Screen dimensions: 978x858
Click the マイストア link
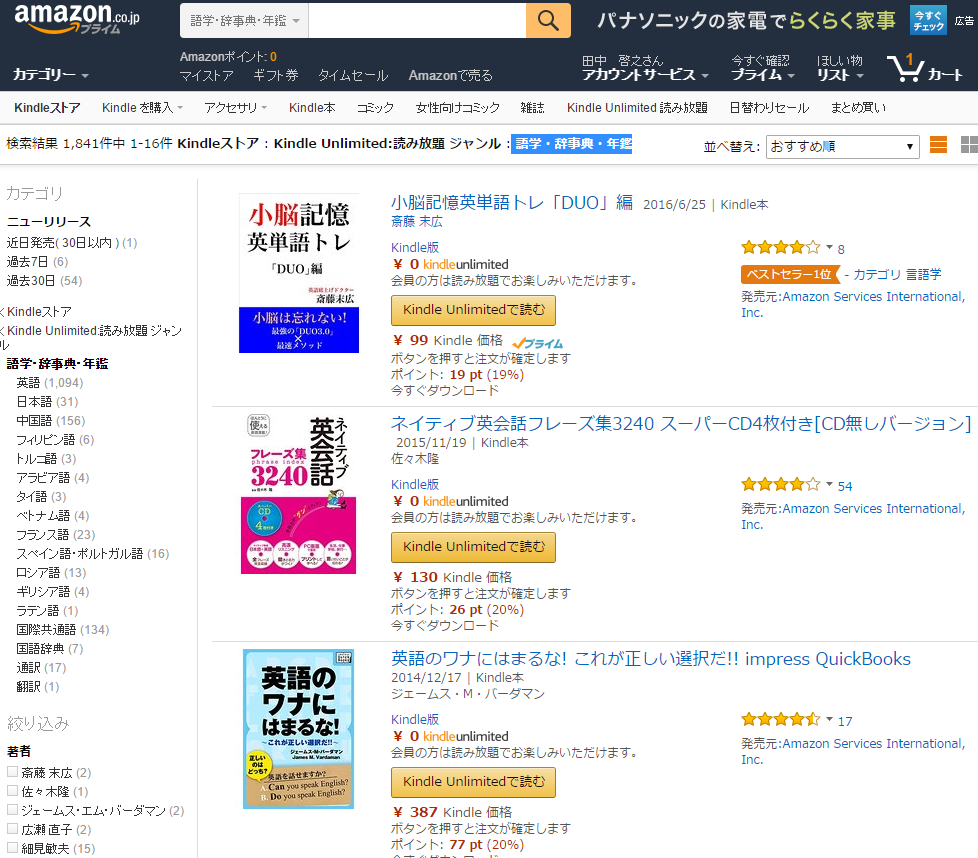click(x=206, y=75)
